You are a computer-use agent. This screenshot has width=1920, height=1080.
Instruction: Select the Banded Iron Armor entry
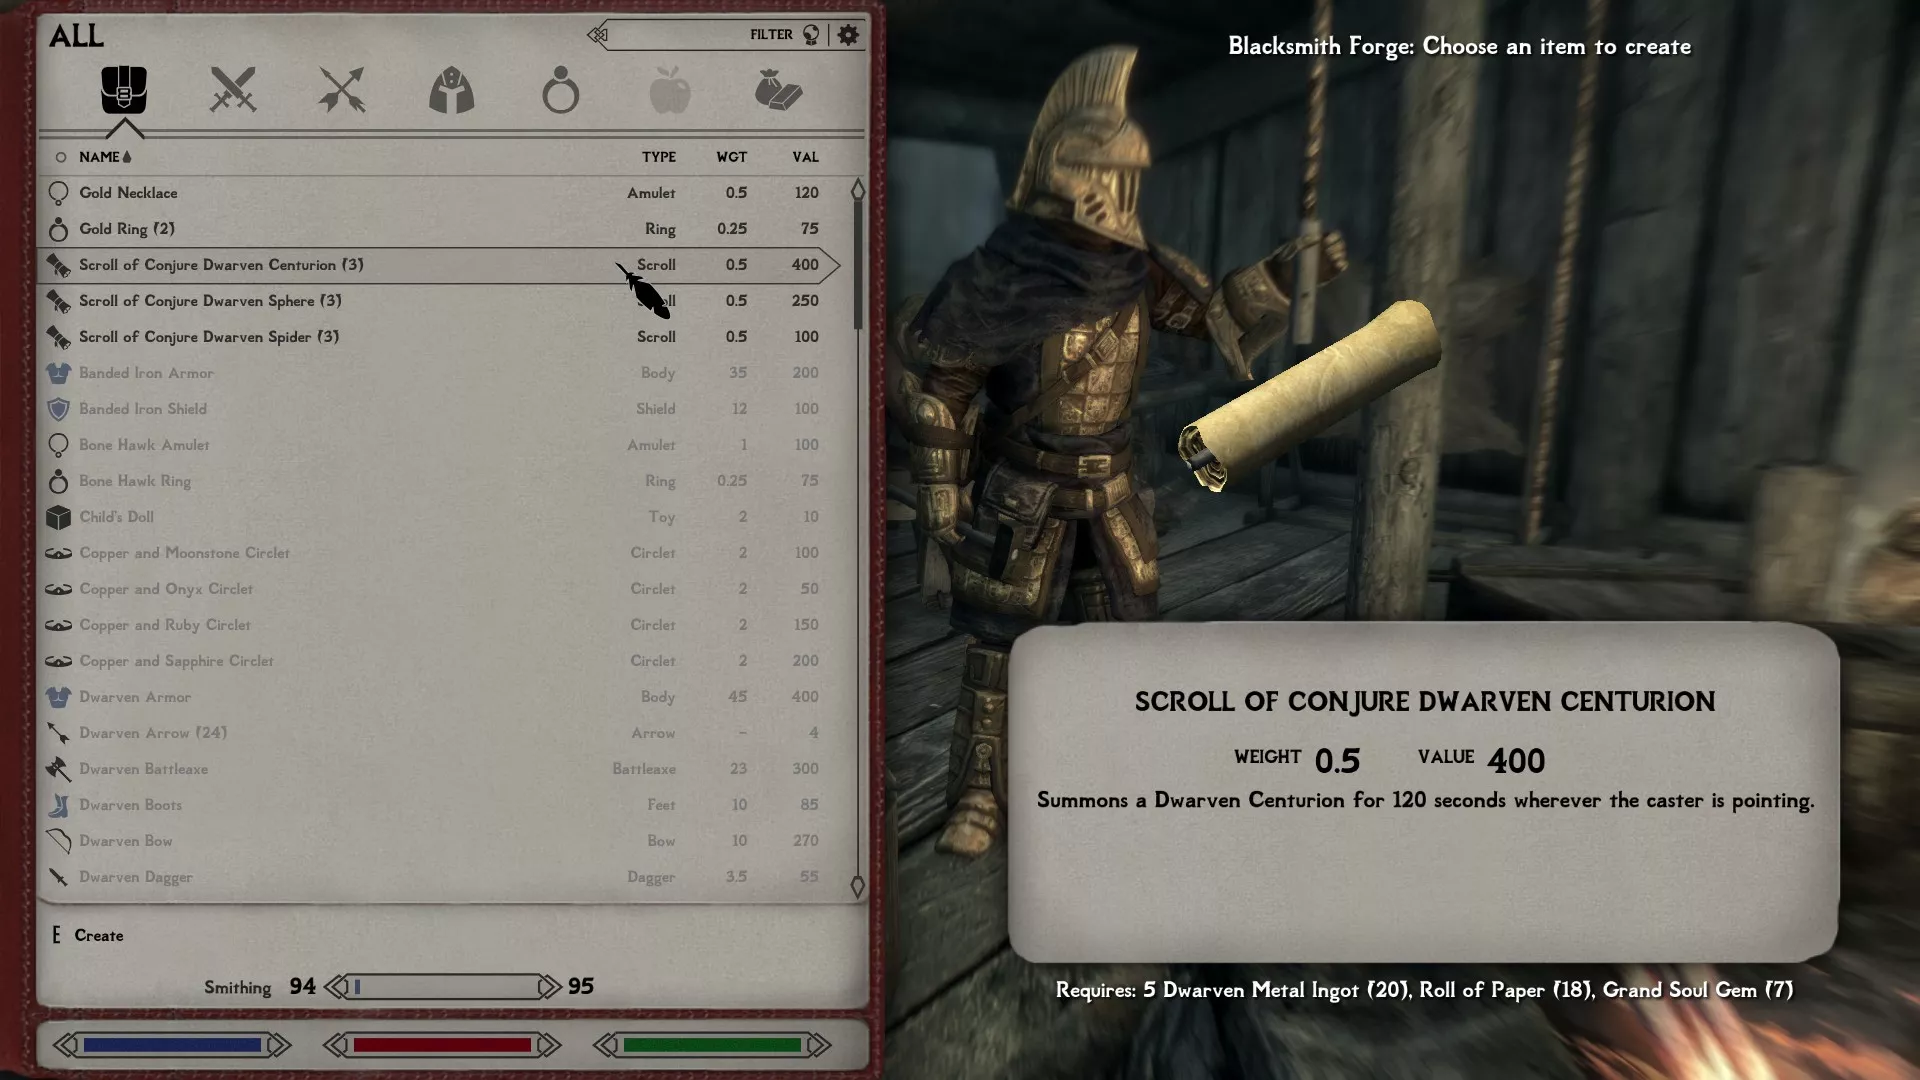pos(438,373)
